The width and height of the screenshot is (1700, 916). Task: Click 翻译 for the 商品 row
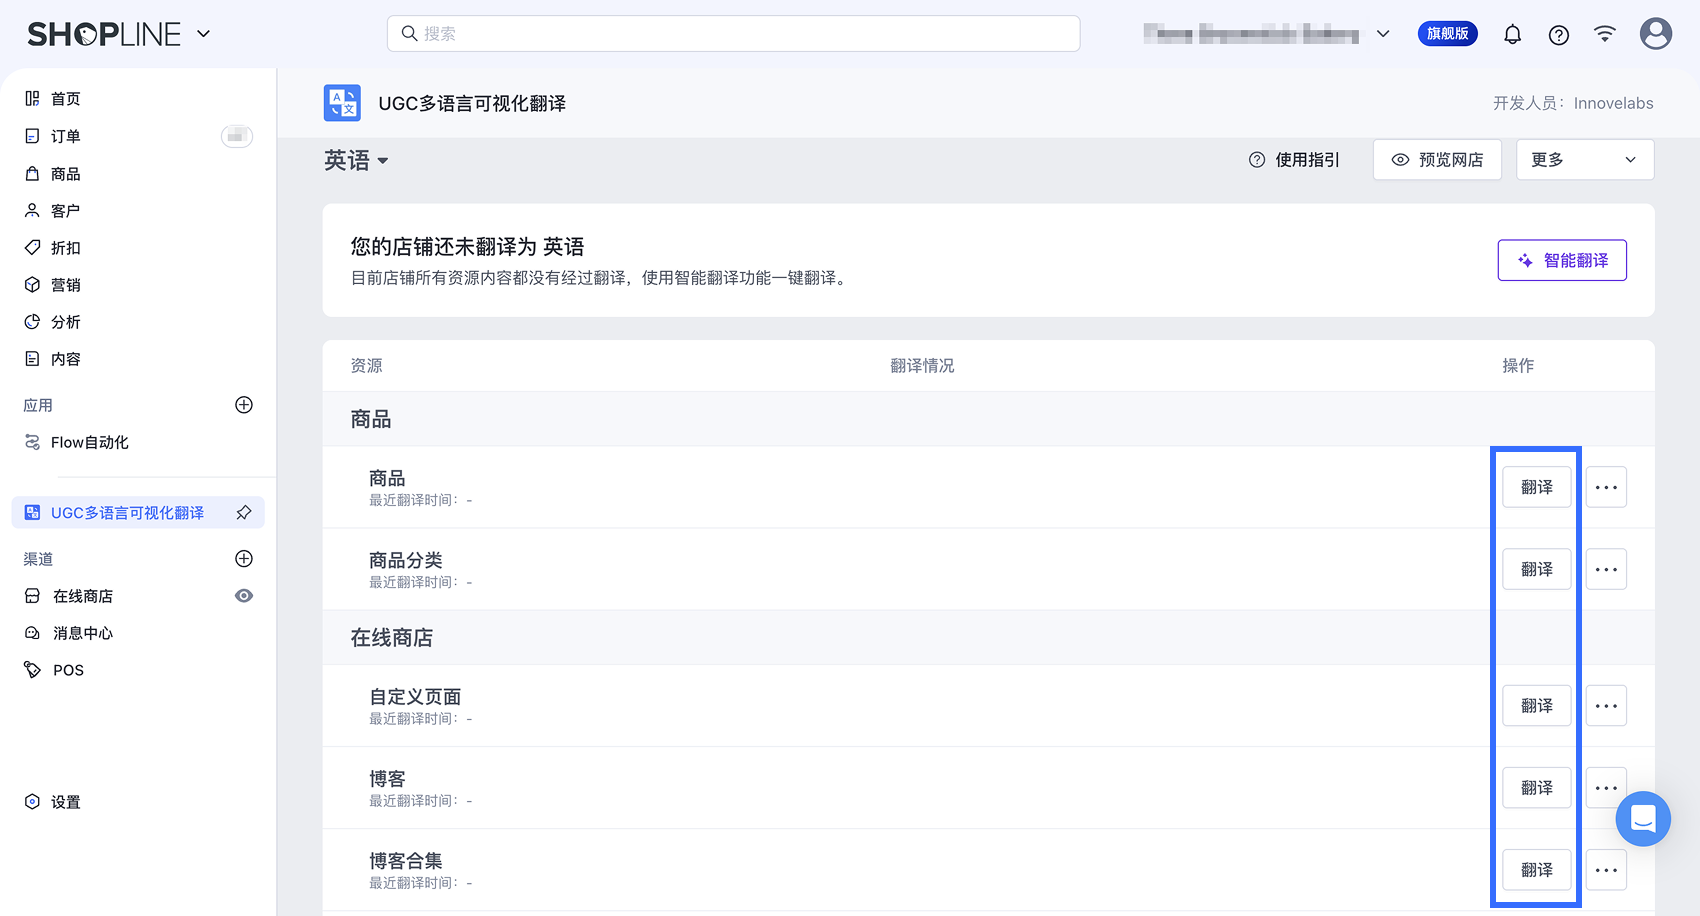[x=1537, y=487]
